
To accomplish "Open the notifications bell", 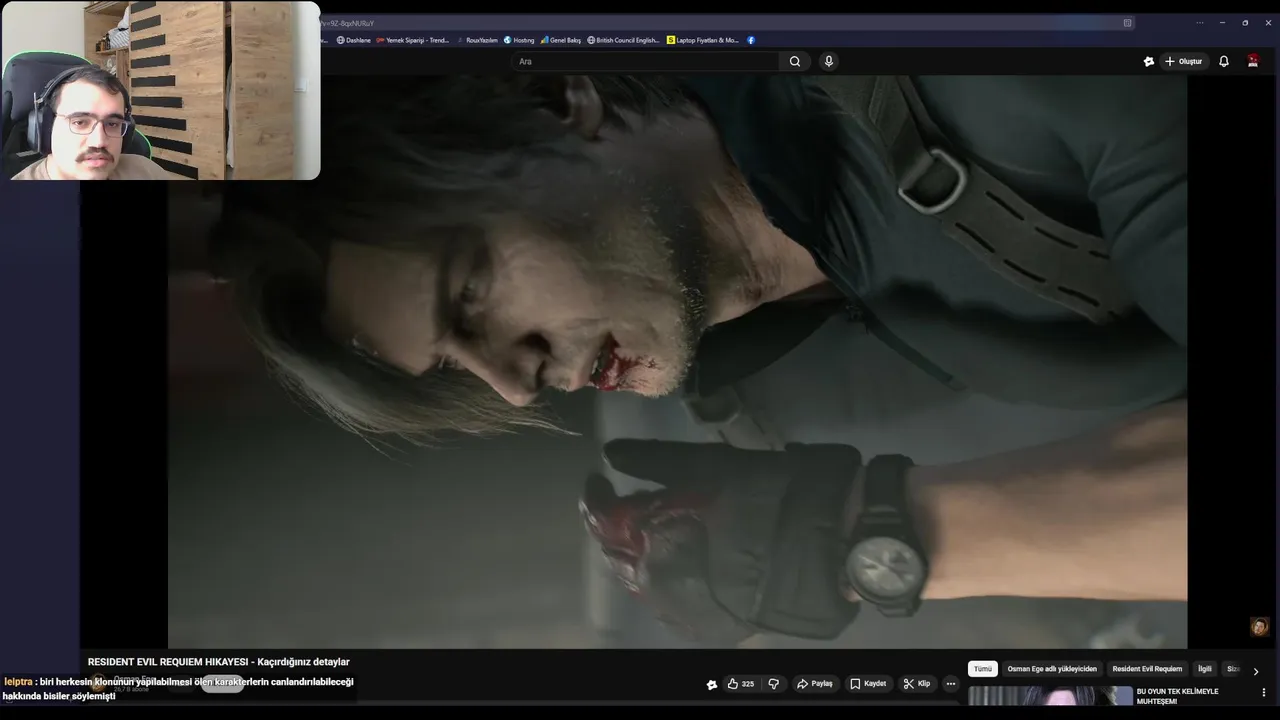I will point(1223,61).
